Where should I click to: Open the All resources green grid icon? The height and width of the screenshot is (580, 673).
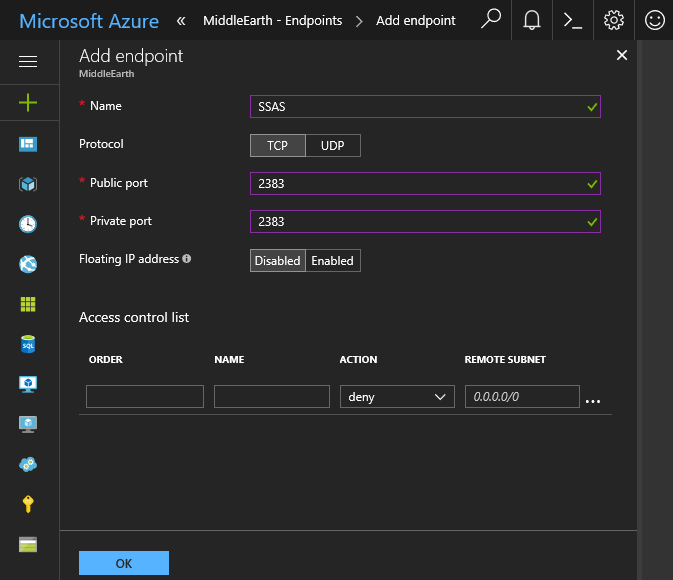pos(28,304)
